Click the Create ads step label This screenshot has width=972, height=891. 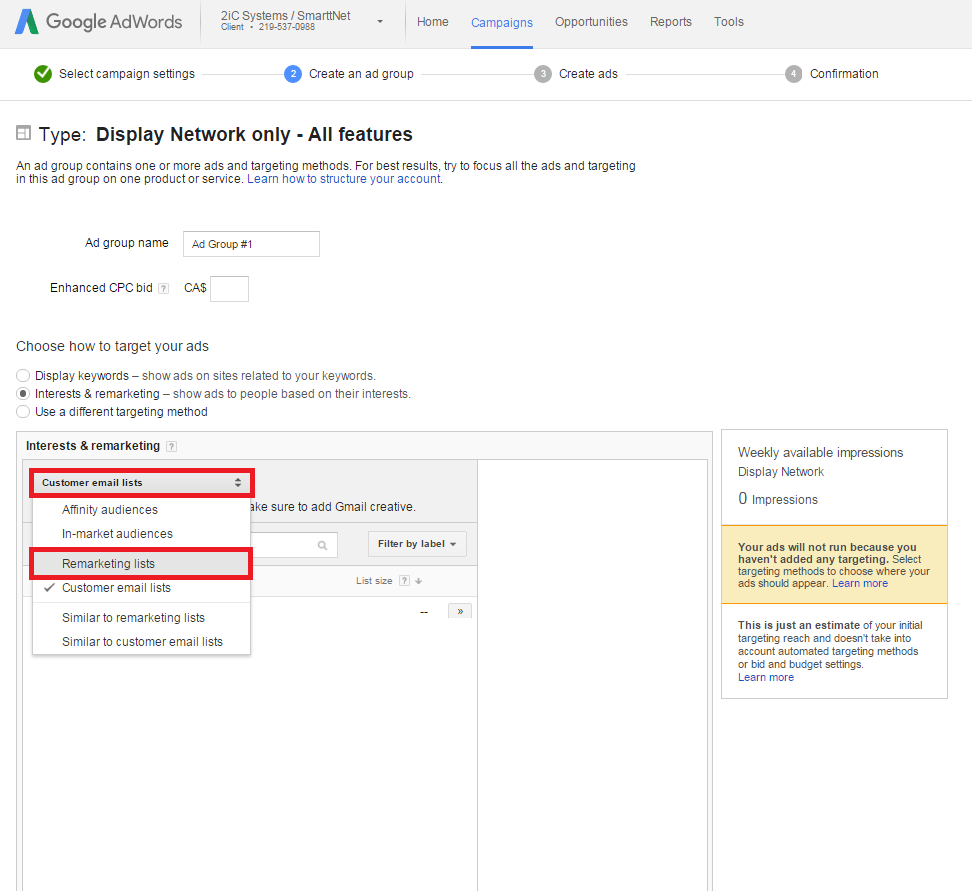588,74
